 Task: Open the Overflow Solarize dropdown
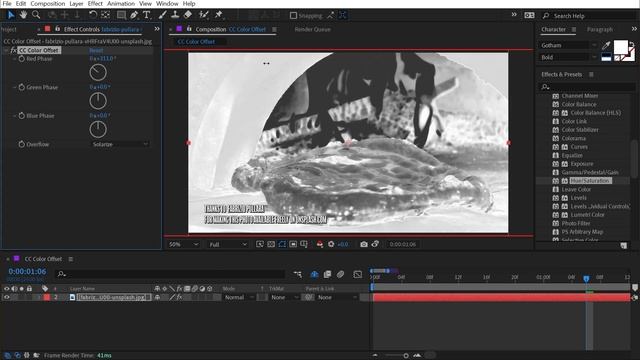[x=119, y=144]
